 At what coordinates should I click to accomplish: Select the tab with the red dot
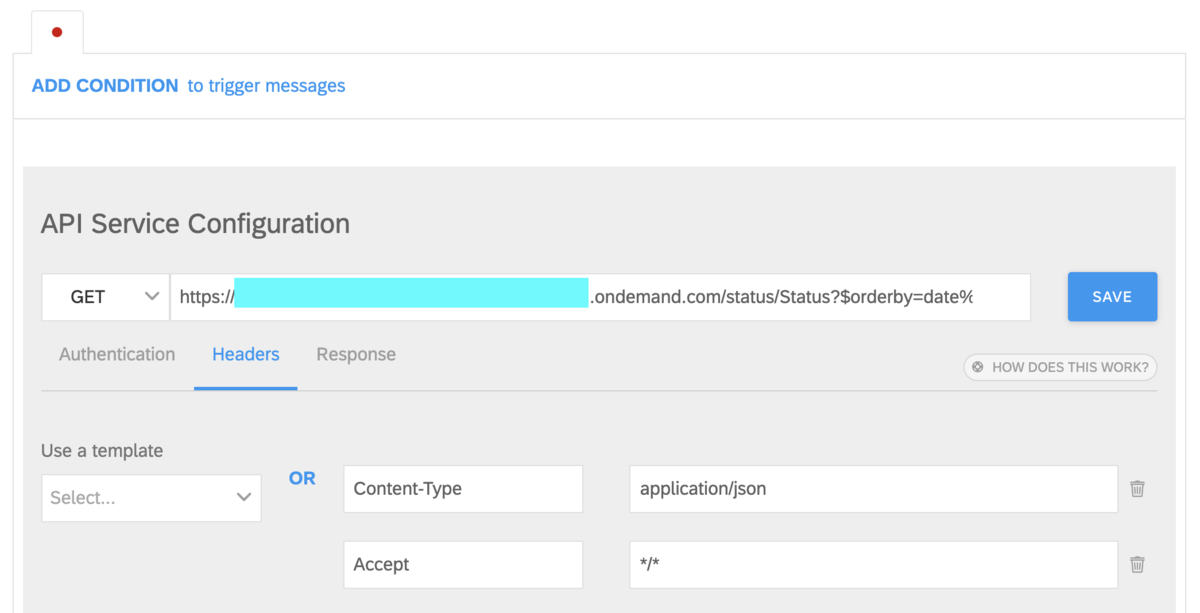pyautogui.click(x=57, y=32)
